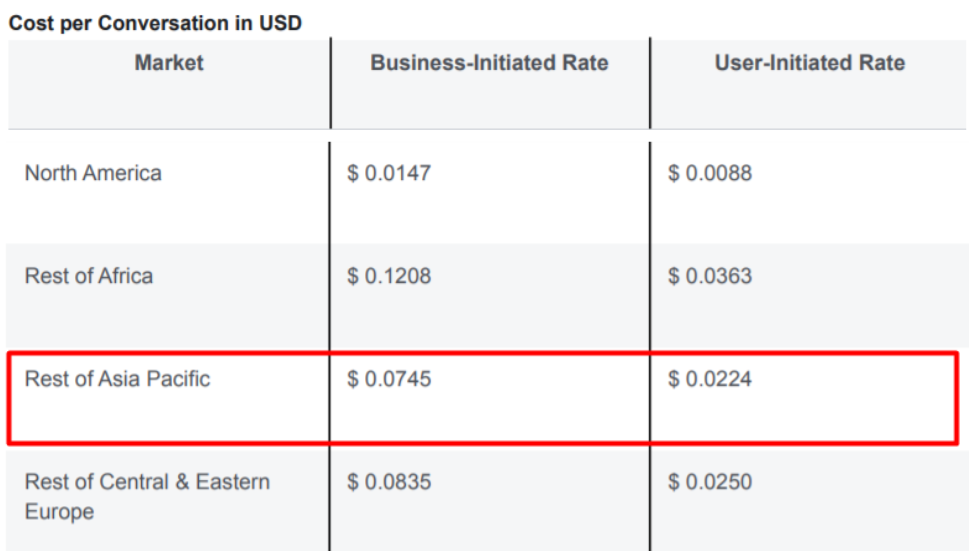Click the "Cost per Conversation in USD" title
The image size is (969, 551).
coord(155,23)
